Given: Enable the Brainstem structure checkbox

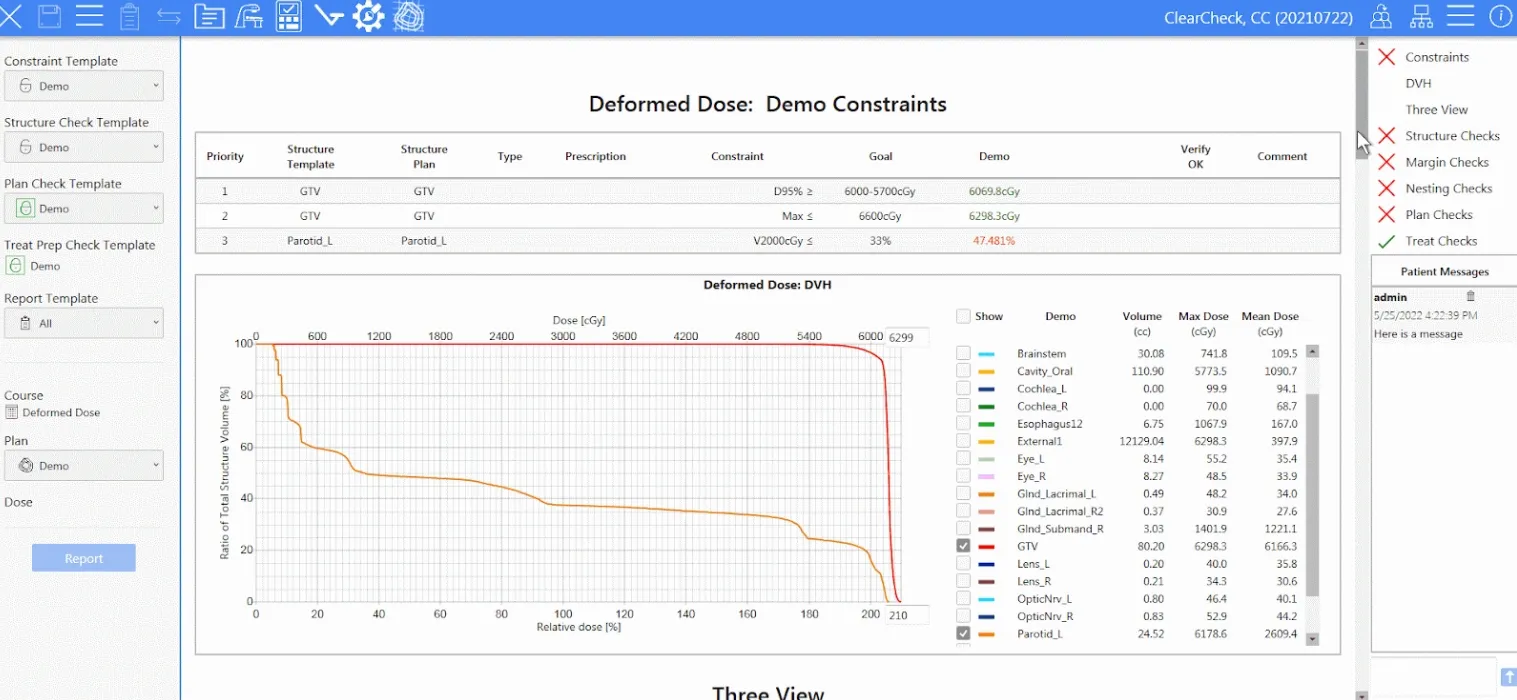Looking at the screenshot, I should (x=963, y=353).
